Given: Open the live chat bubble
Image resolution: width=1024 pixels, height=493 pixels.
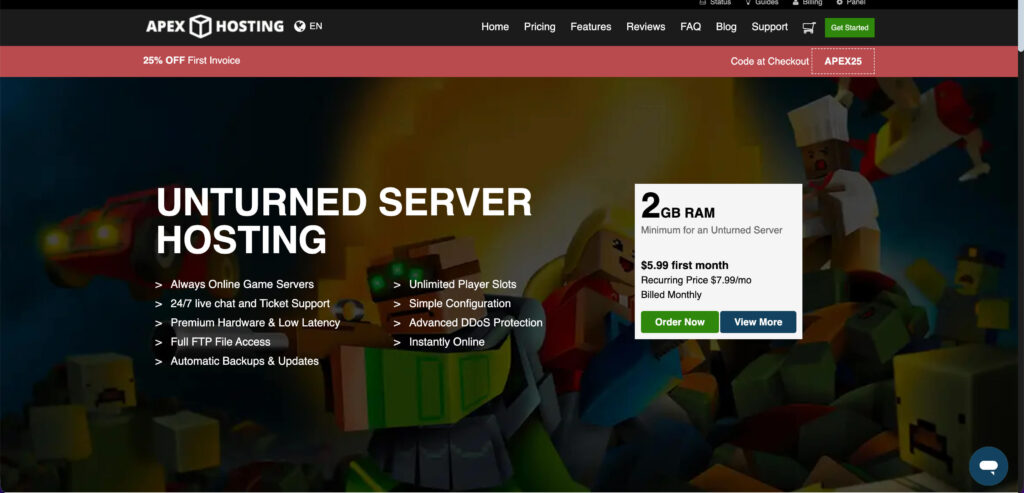Looking at the screenshot, I should tap(988, 466).
